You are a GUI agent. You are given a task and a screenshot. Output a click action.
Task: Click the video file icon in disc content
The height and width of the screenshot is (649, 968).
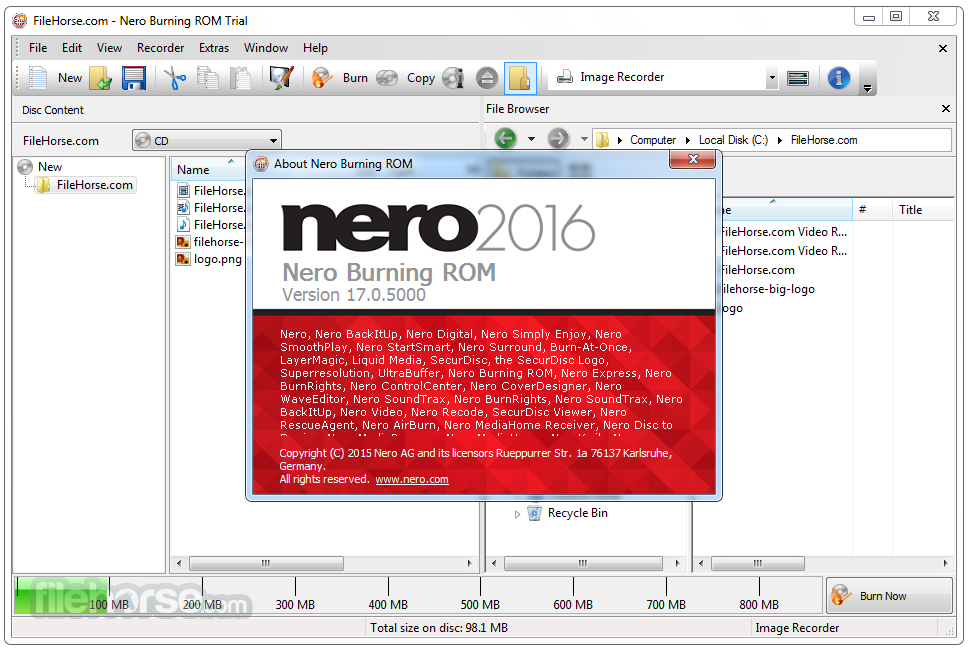point(183,190)
